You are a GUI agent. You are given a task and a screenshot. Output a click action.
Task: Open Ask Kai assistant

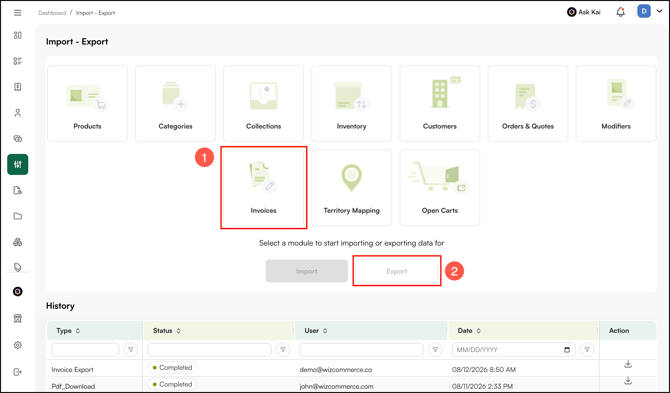pos(584,12)
